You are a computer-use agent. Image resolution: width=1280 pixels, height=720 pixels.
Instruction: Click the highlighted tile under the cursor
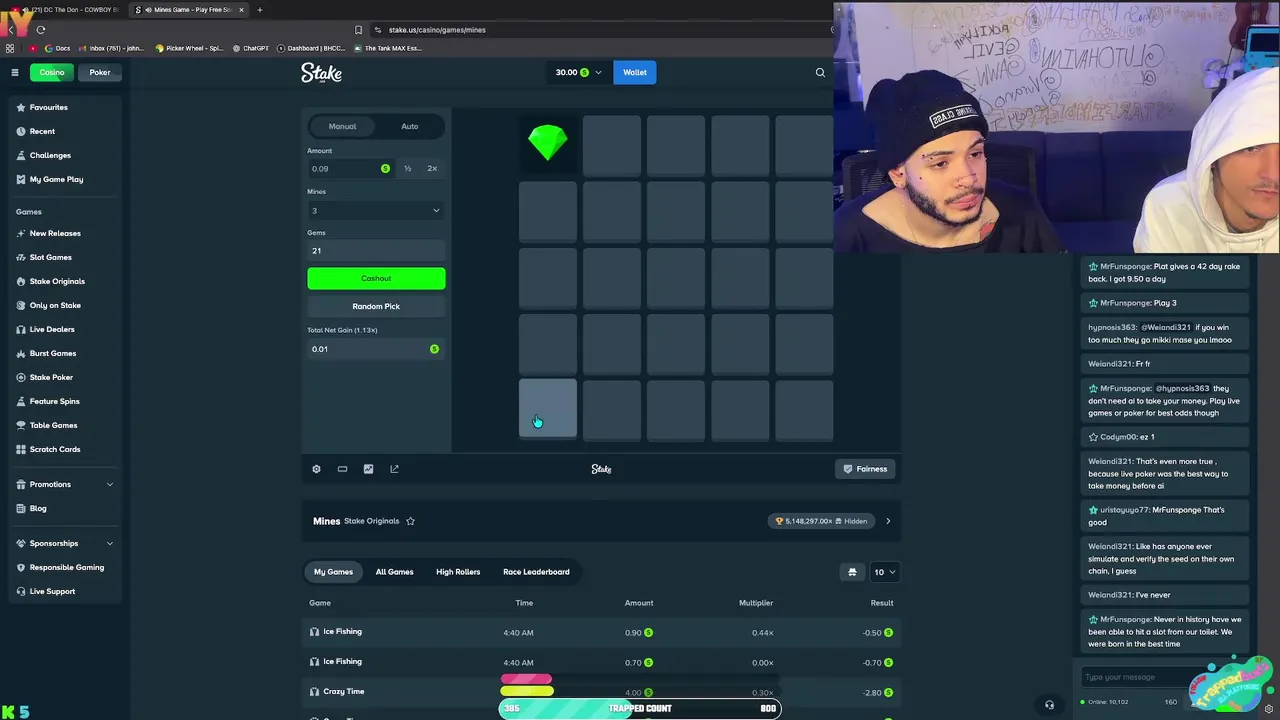point(547,408)
